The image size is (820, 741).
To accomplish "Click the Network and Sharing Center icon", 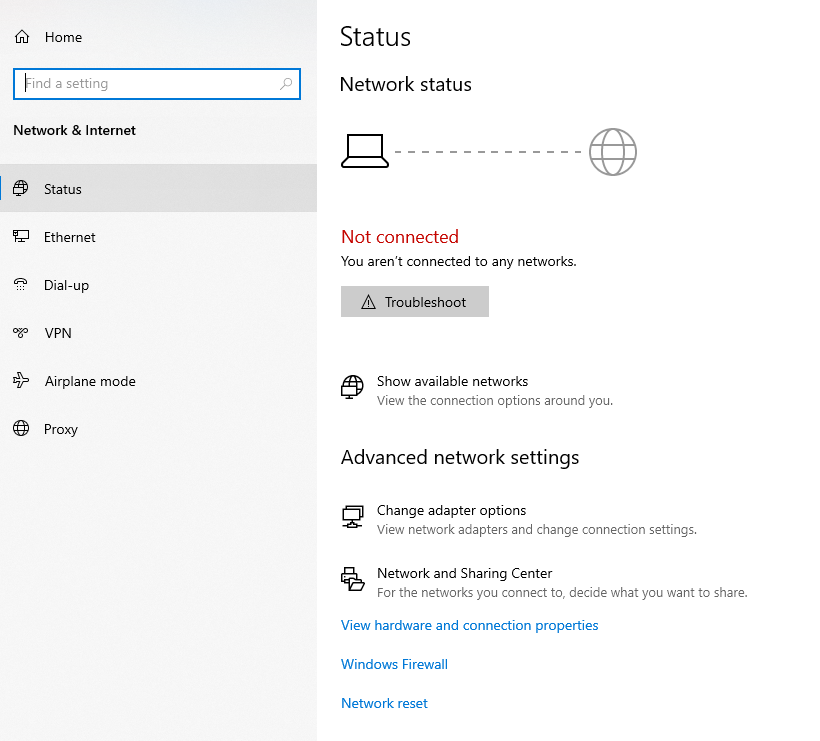I will [352, 580].
